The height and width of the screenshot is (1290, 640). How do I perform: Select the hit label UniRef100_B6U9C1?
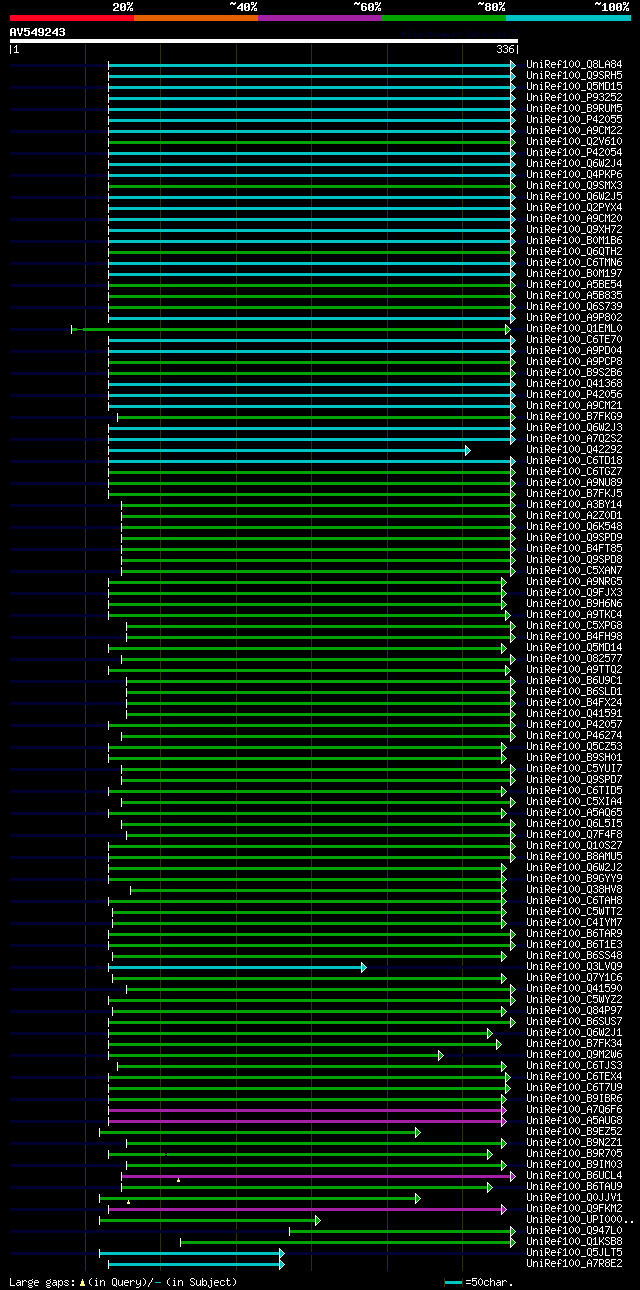click(574, 681)
